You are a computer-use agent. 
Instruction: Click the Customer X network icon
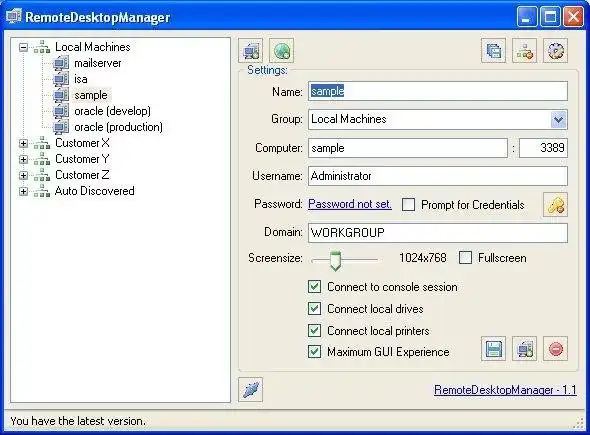click(x=42, y=143)
